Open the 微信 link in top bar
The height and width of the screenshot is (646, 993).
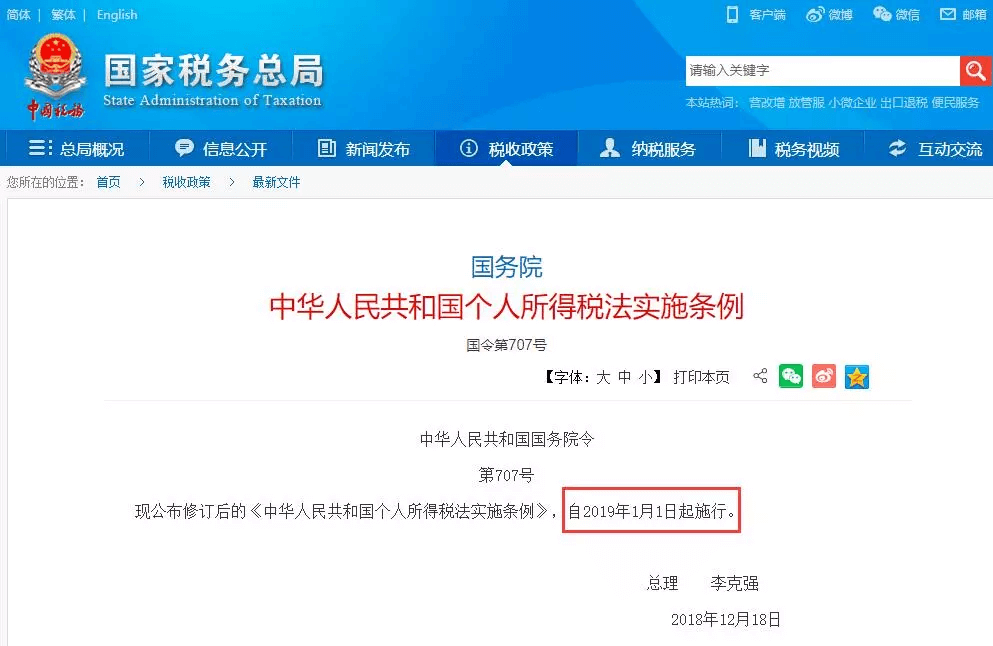896,15
